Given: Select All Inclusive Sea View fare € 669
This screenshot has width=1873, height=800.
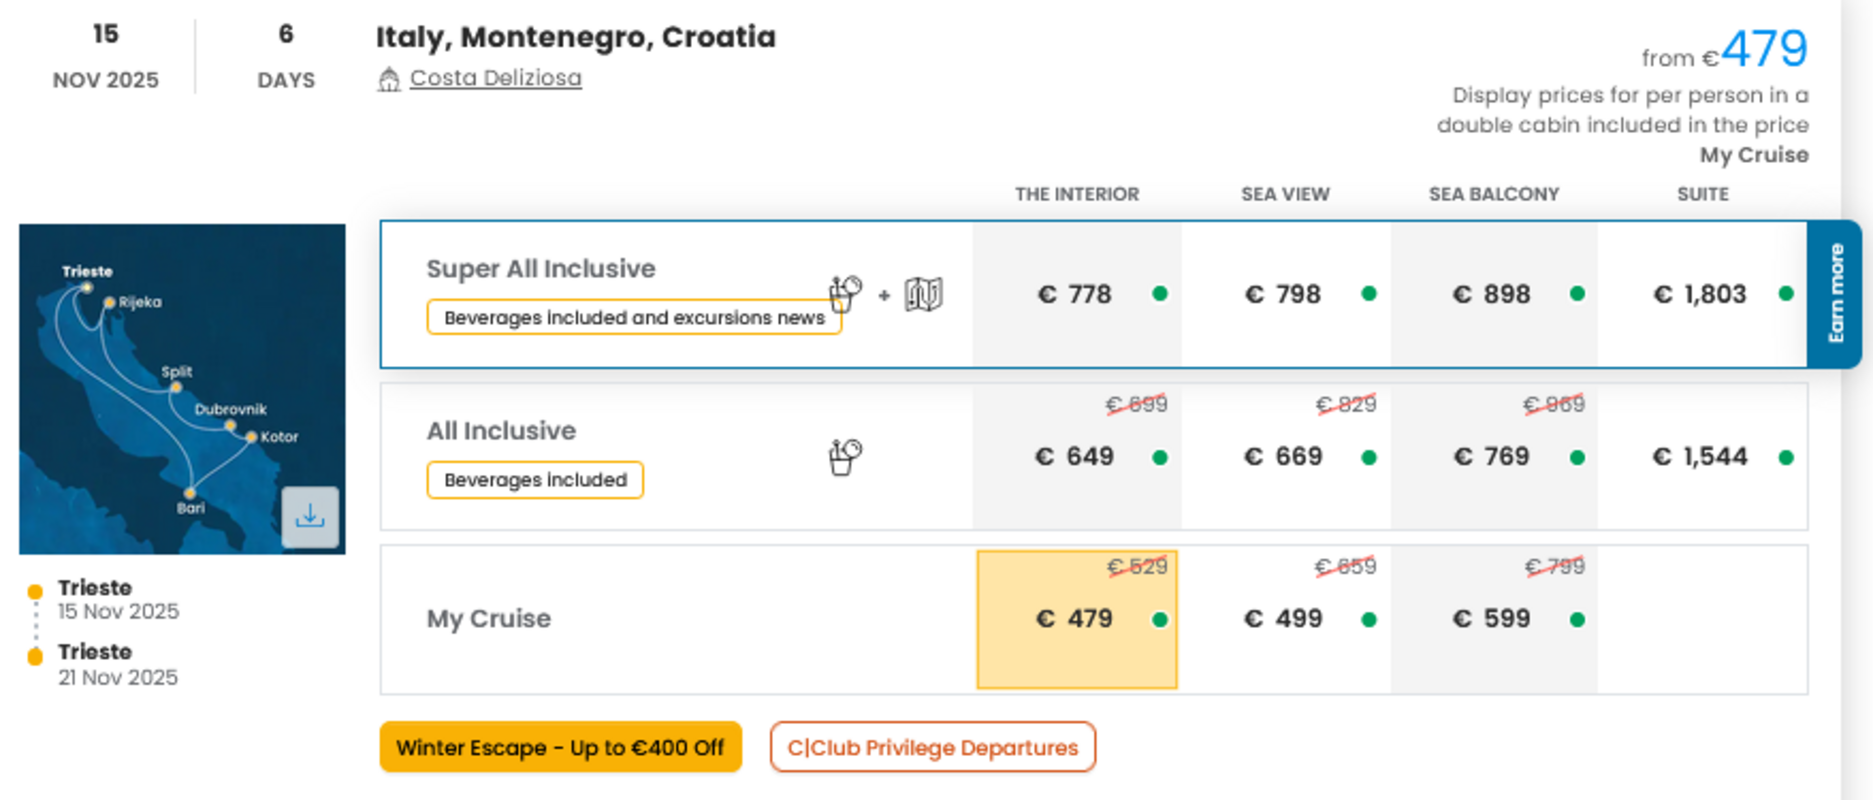Looking at the screenshot, I should coord(1285,457).
